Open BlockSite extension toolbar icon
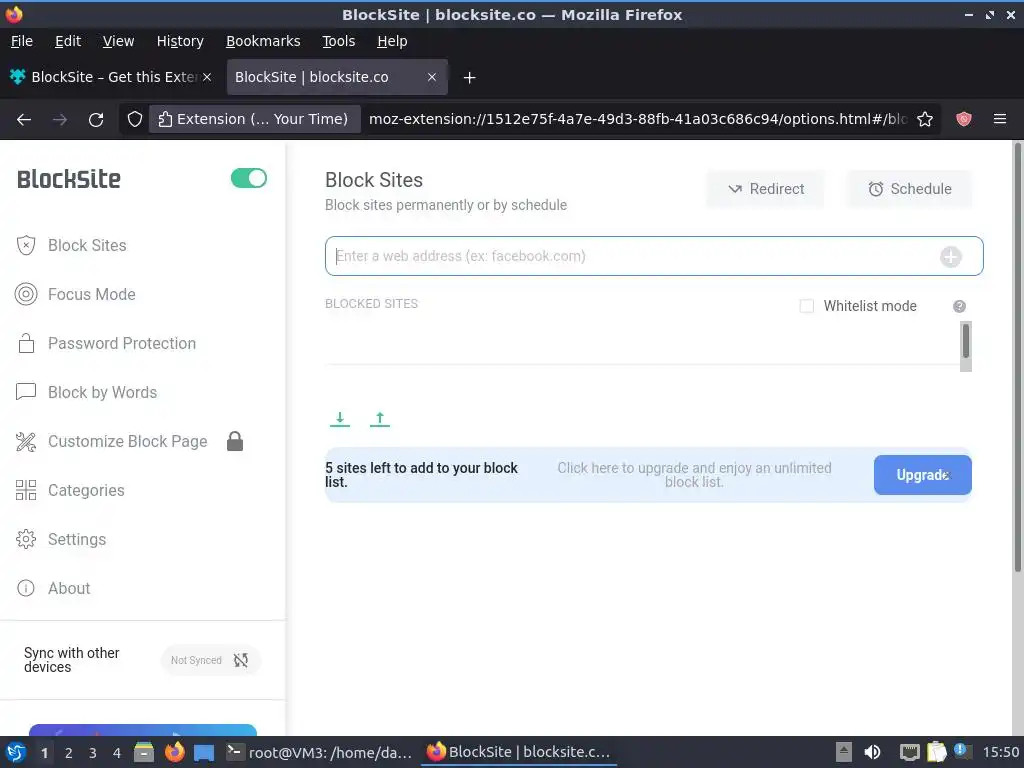Screen dimensions: 1024x768 click(964, 119)
